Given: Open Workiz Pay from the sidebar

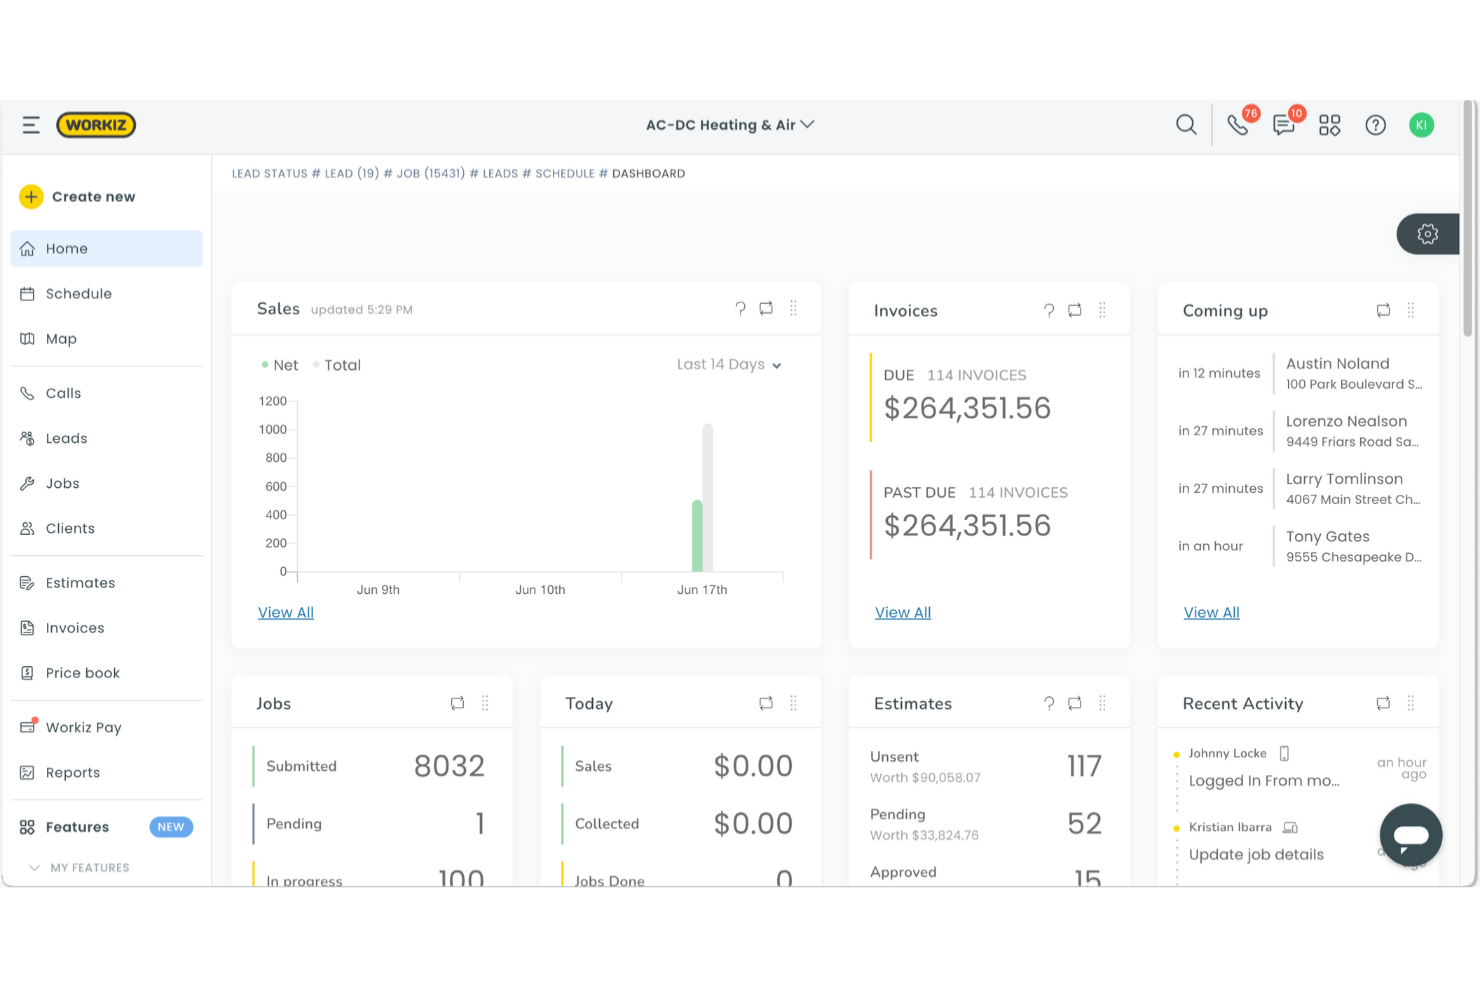Looking at the screenshot, I should tap(83, 727).
